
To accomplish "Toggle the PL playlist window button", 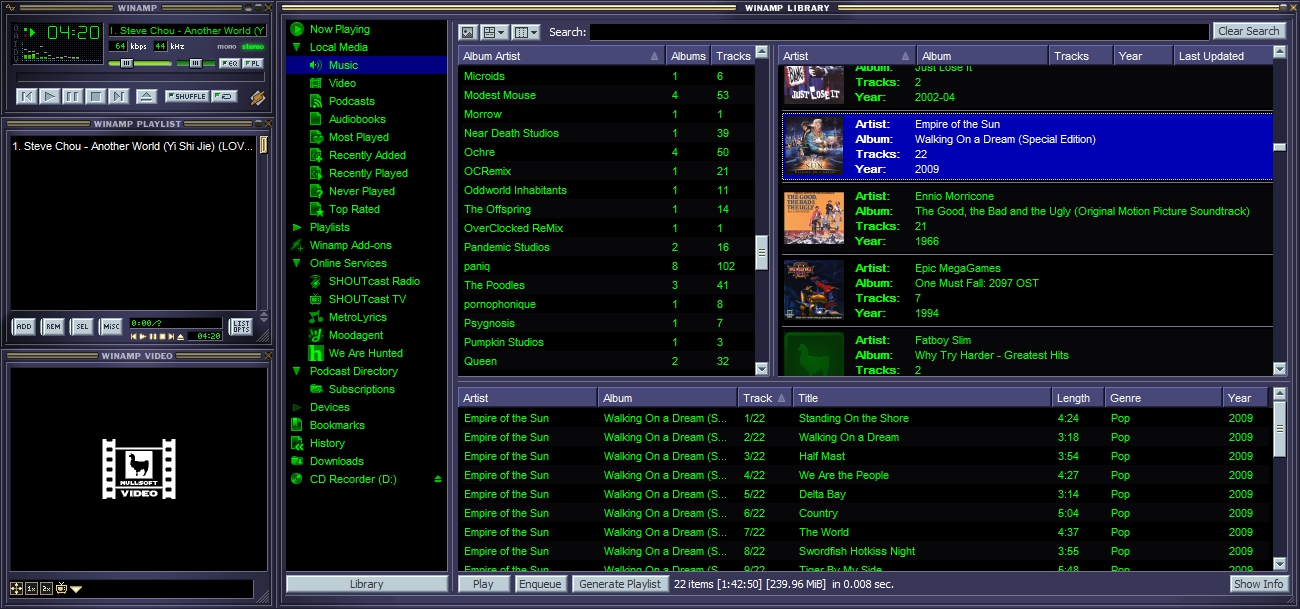I will [x=253, y=63].
